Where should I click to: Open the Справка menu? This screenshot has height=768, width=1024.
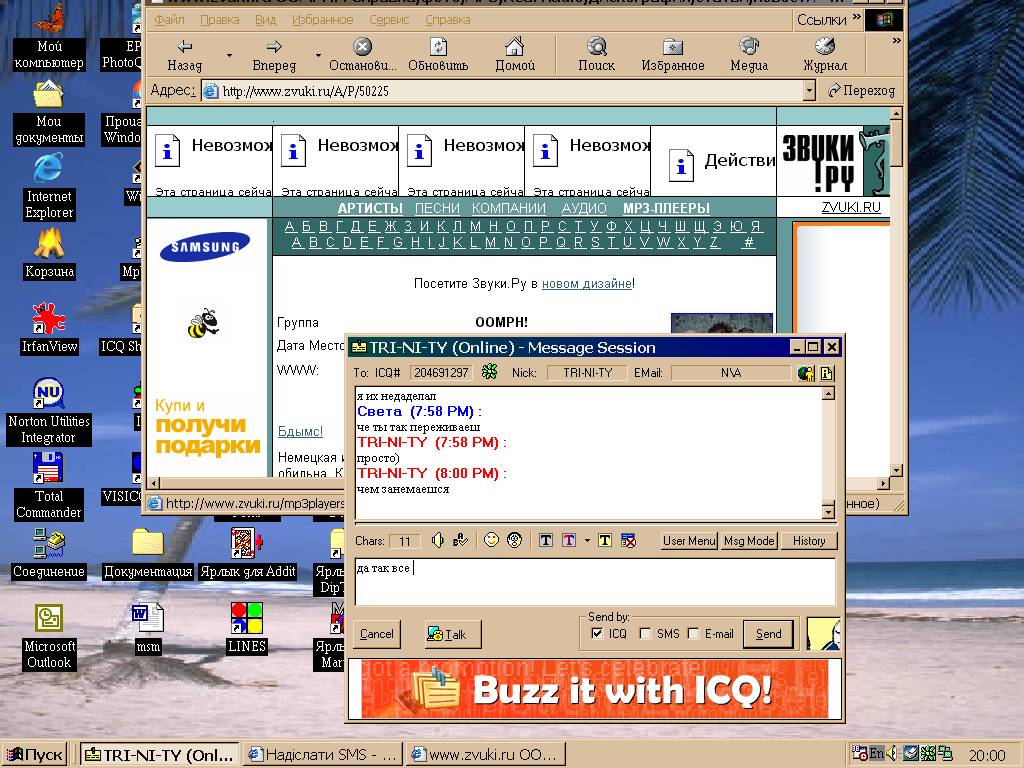pyautogui.click(x=448, y=20)
